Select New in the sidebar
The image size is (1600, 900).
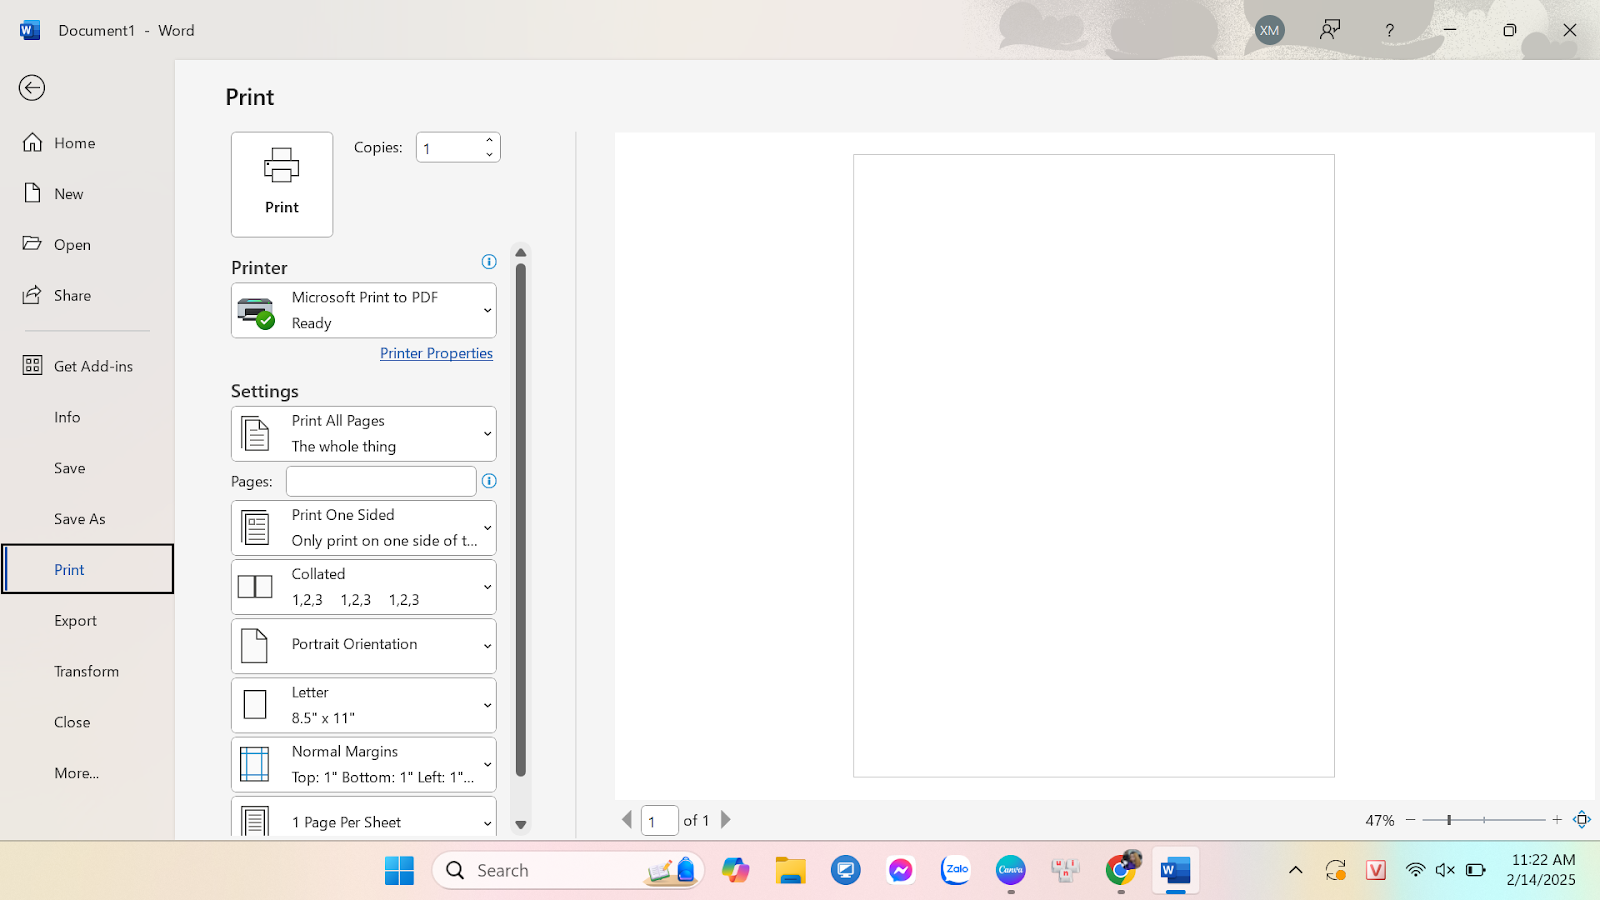coord(87,194)
